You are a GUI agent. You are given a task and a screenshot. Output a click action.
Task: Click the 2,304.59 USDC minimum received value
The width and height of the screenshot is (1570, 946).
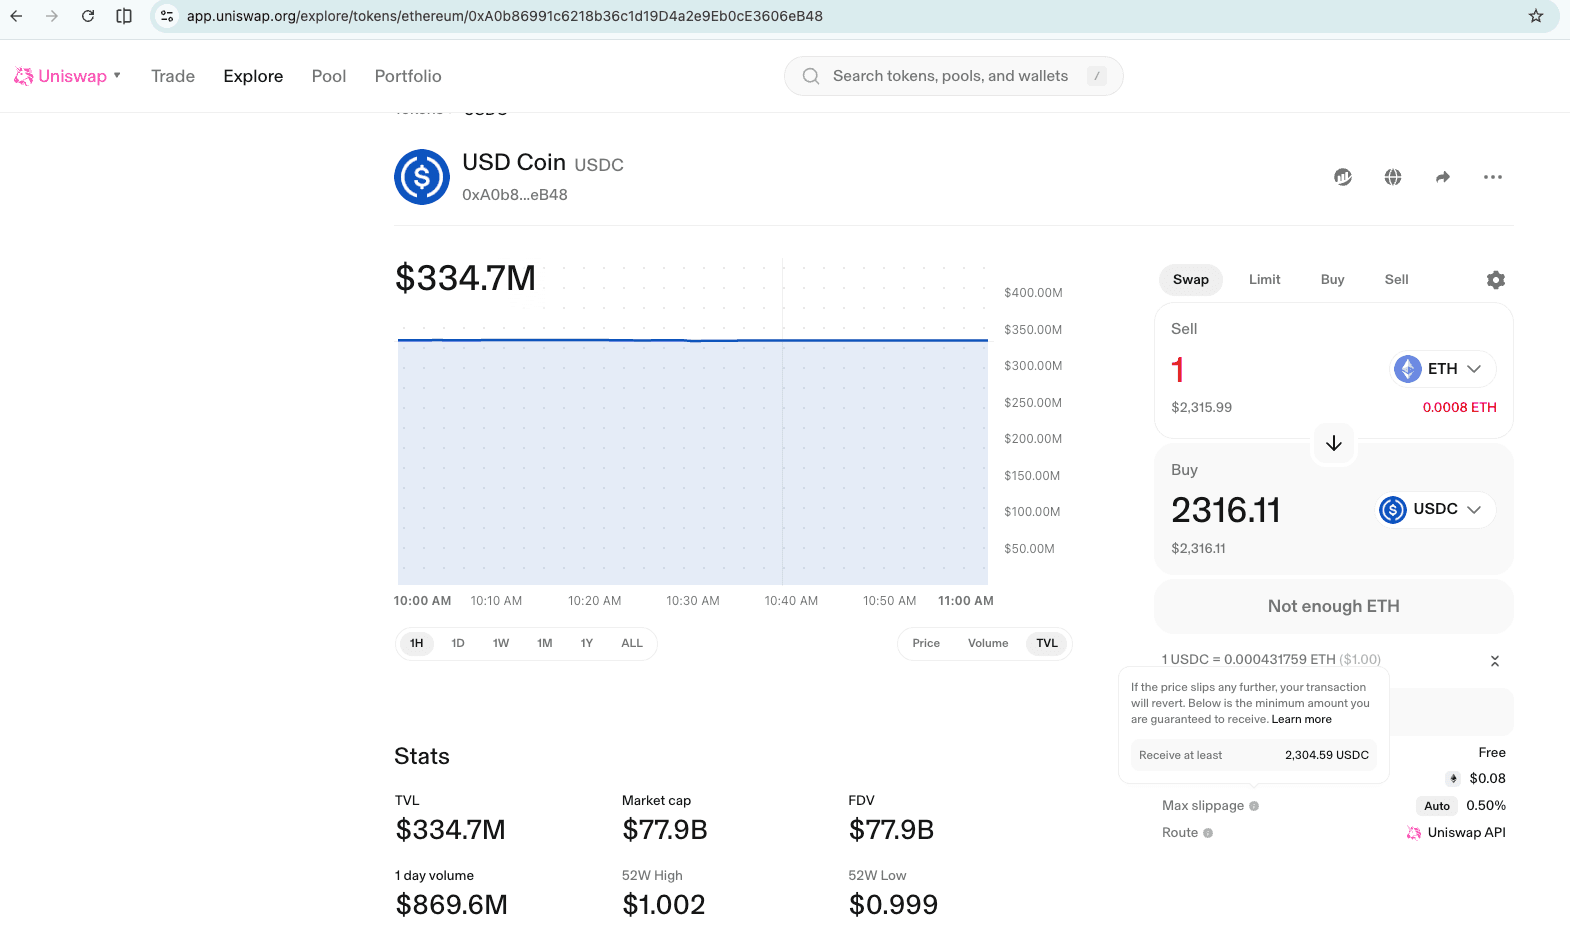coord(1327,756)
